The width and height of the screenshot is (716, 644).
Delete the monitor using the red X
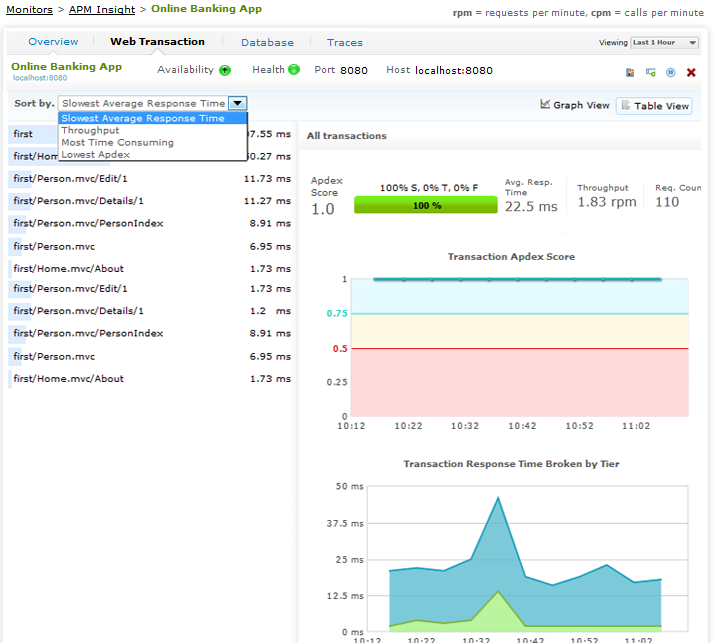[691, 72]
